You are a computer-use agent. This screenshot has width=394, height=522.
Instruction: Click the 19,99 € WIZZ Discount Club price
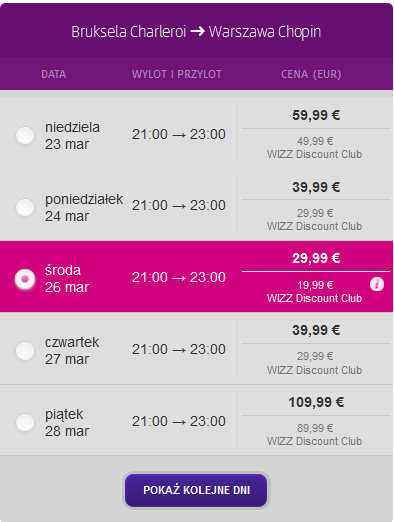[x=315, y=291]
